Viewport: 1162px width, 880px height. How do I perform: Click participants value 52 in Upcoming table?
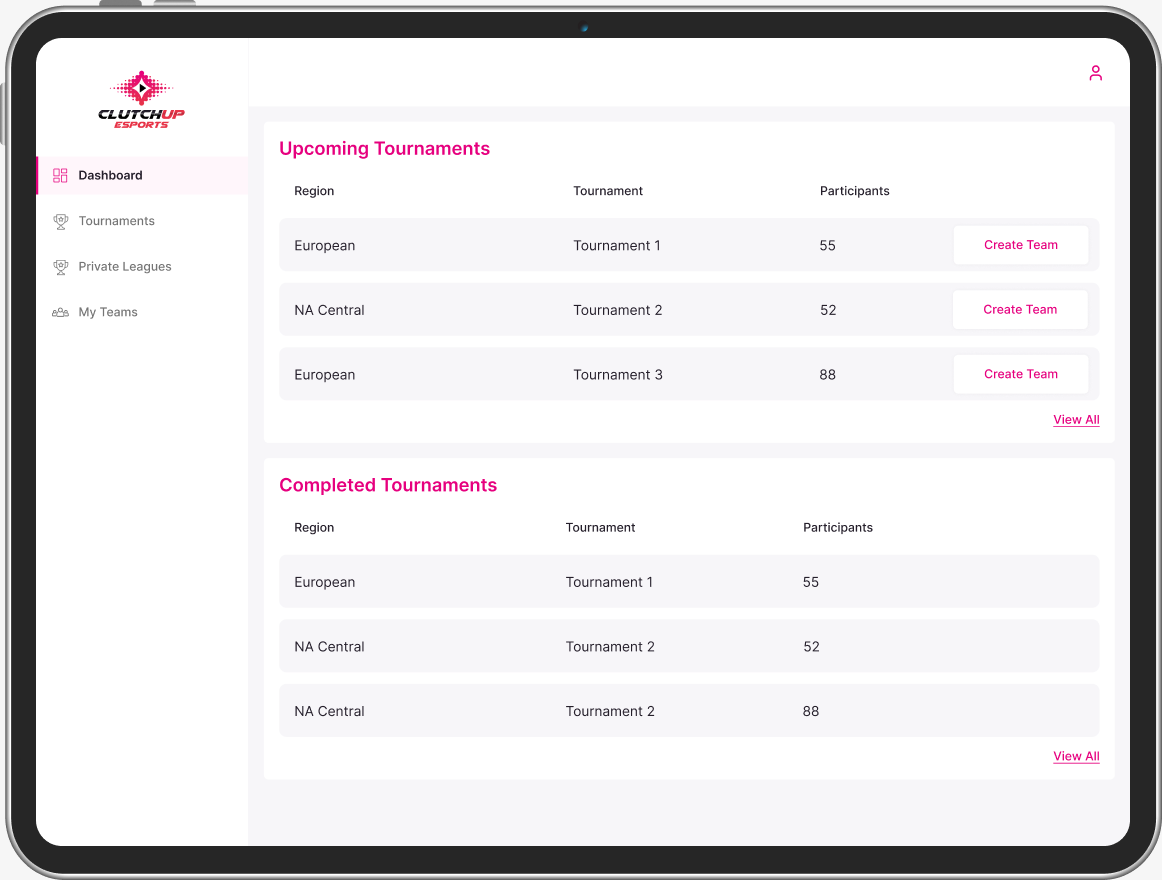[x=828, y=310]
